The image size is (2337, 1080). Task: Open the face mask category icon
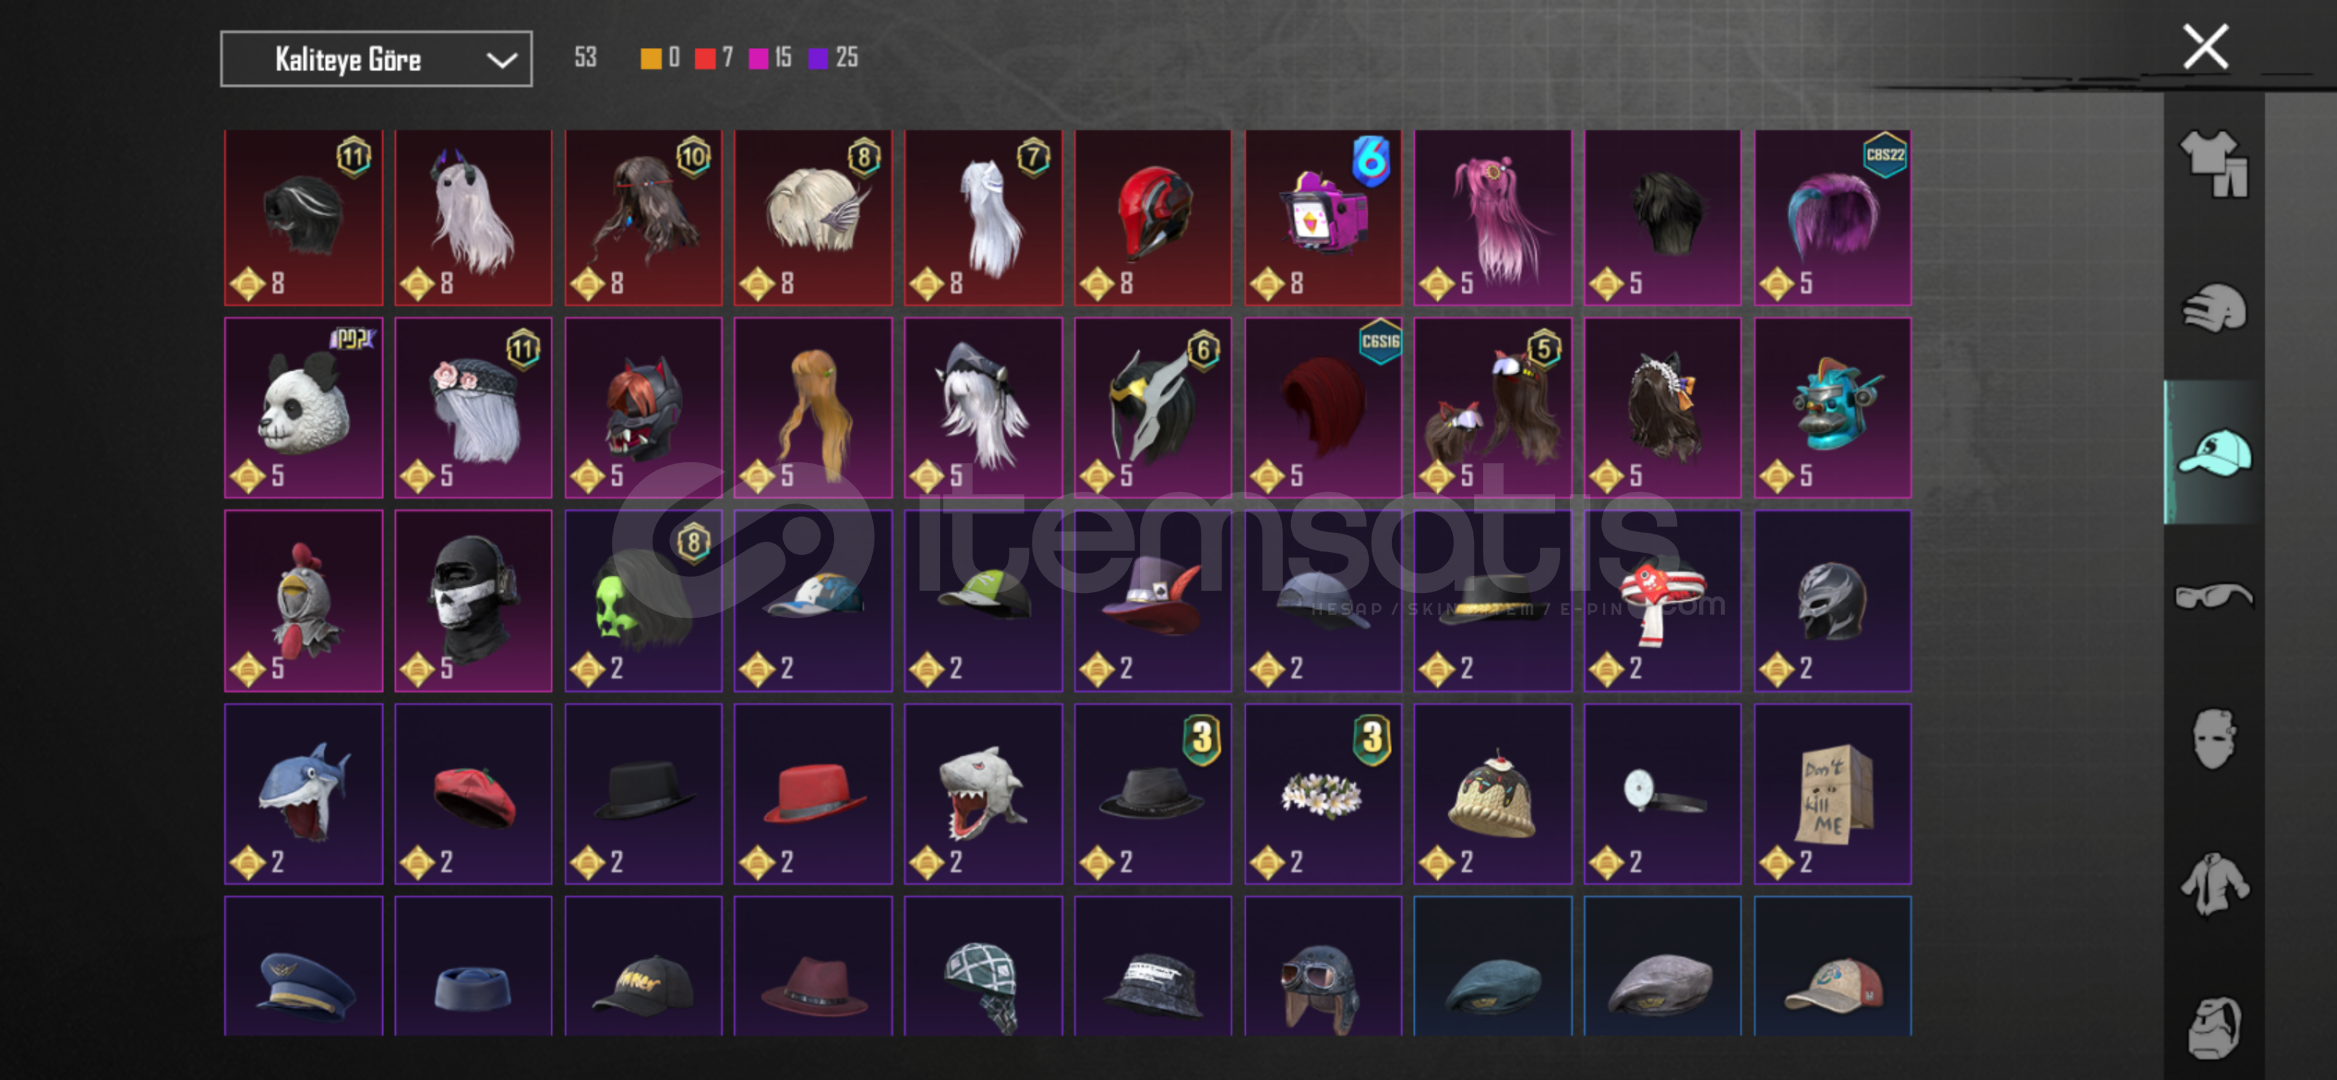[2214, 738]
